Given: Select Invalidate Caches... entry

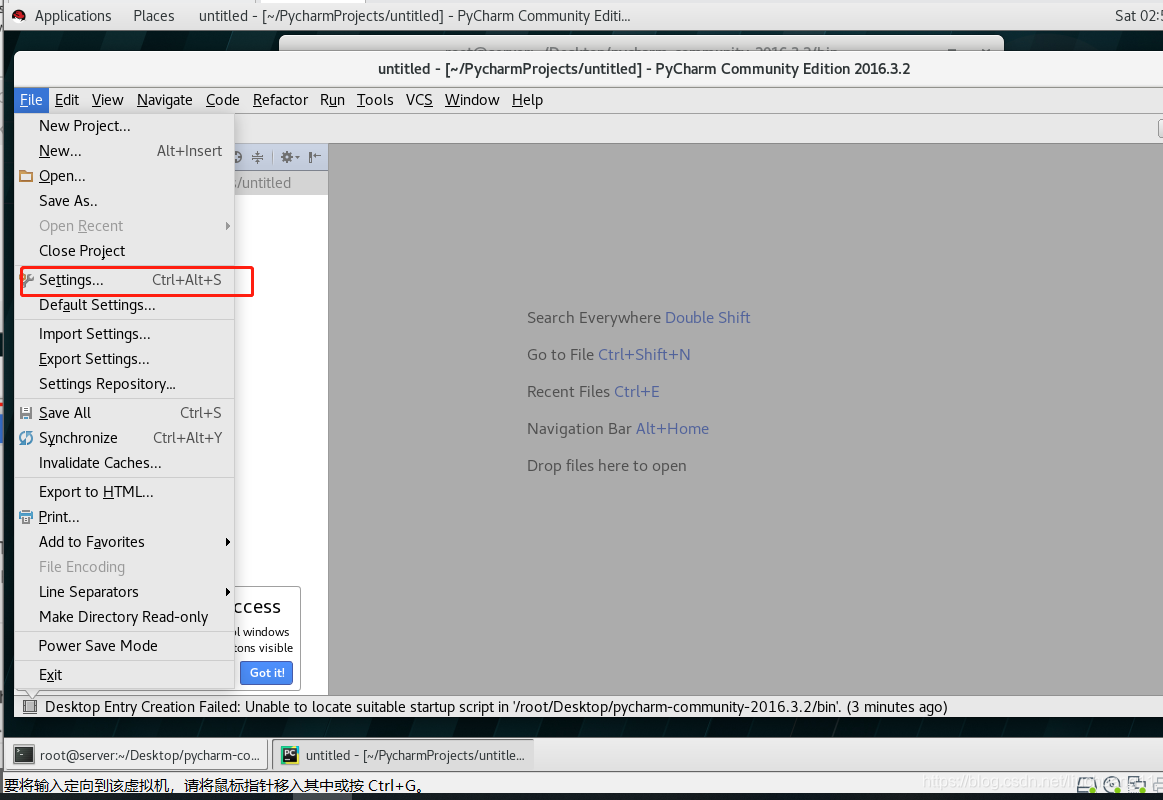Looking at the screenshot, I should pyautogui.click(x=125, y=463).
